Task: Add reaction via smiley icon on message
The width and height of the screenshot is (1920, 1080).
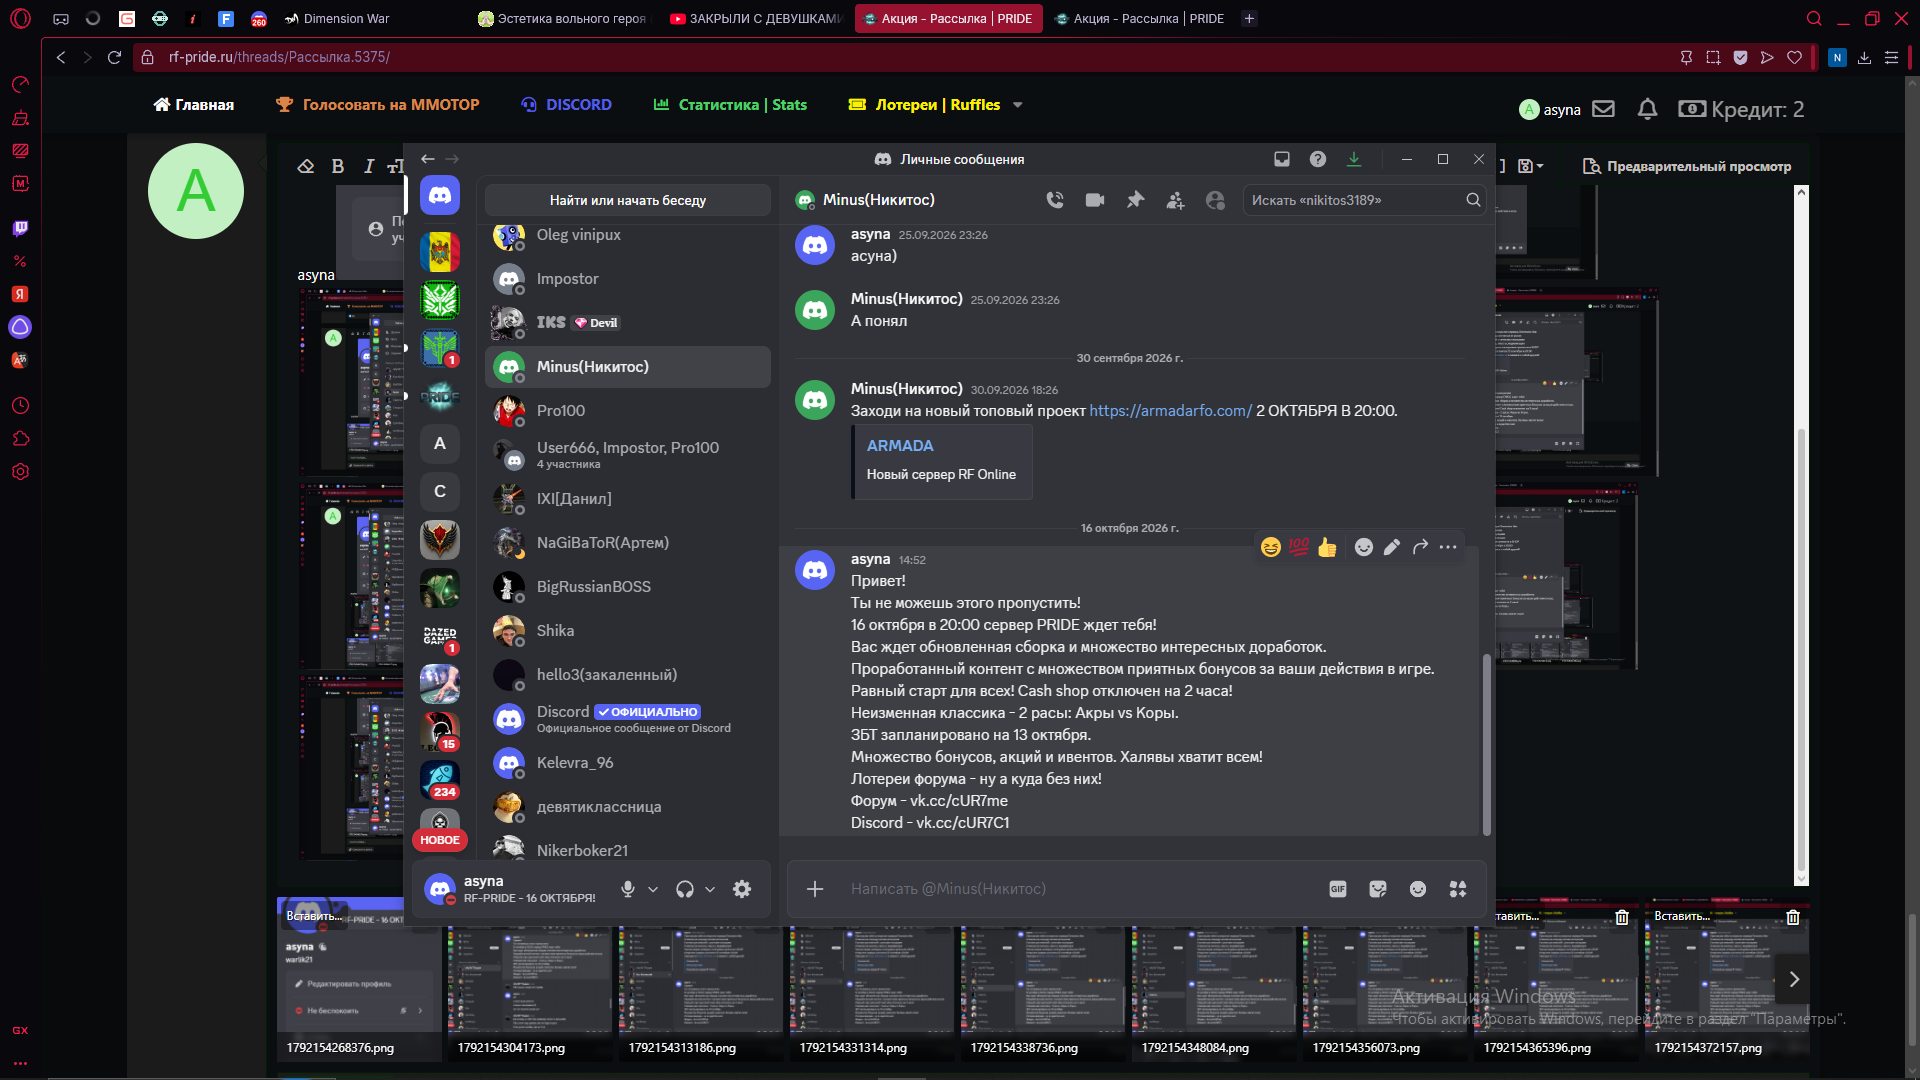Action: pyautogui.click(x=1364, y=547)
